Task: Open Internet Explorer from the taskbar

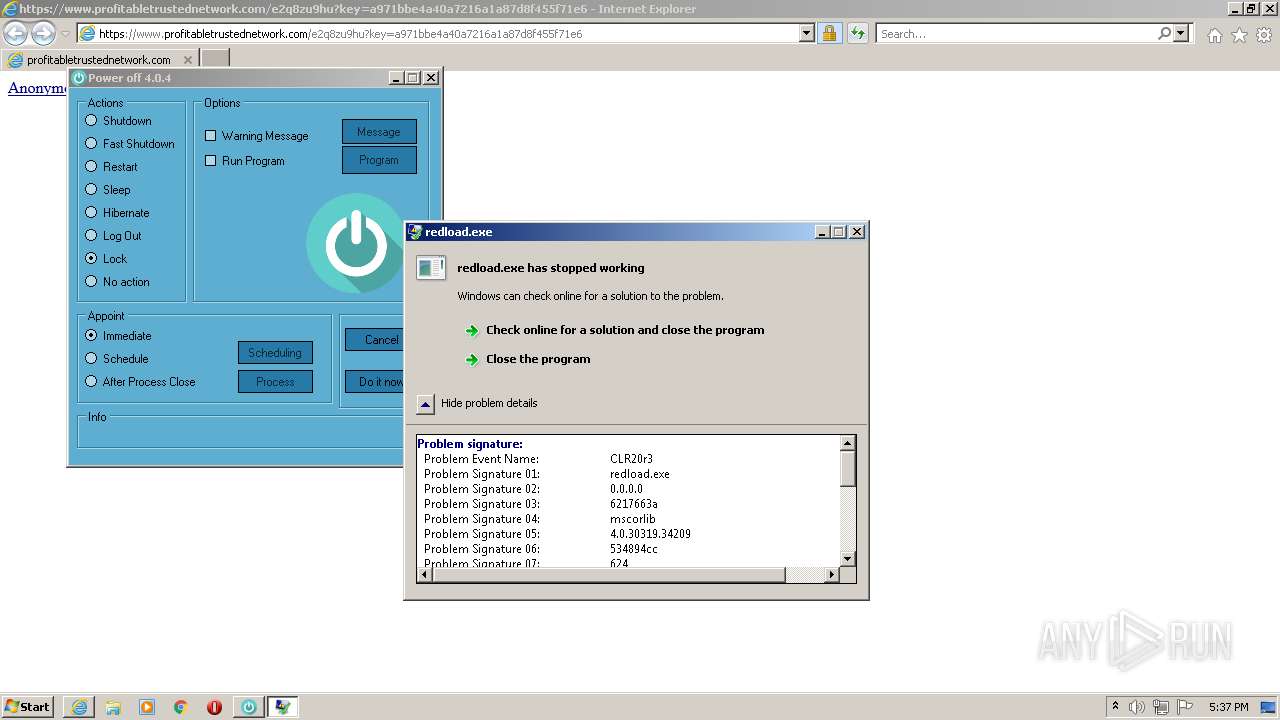Action: pos(79,707)
